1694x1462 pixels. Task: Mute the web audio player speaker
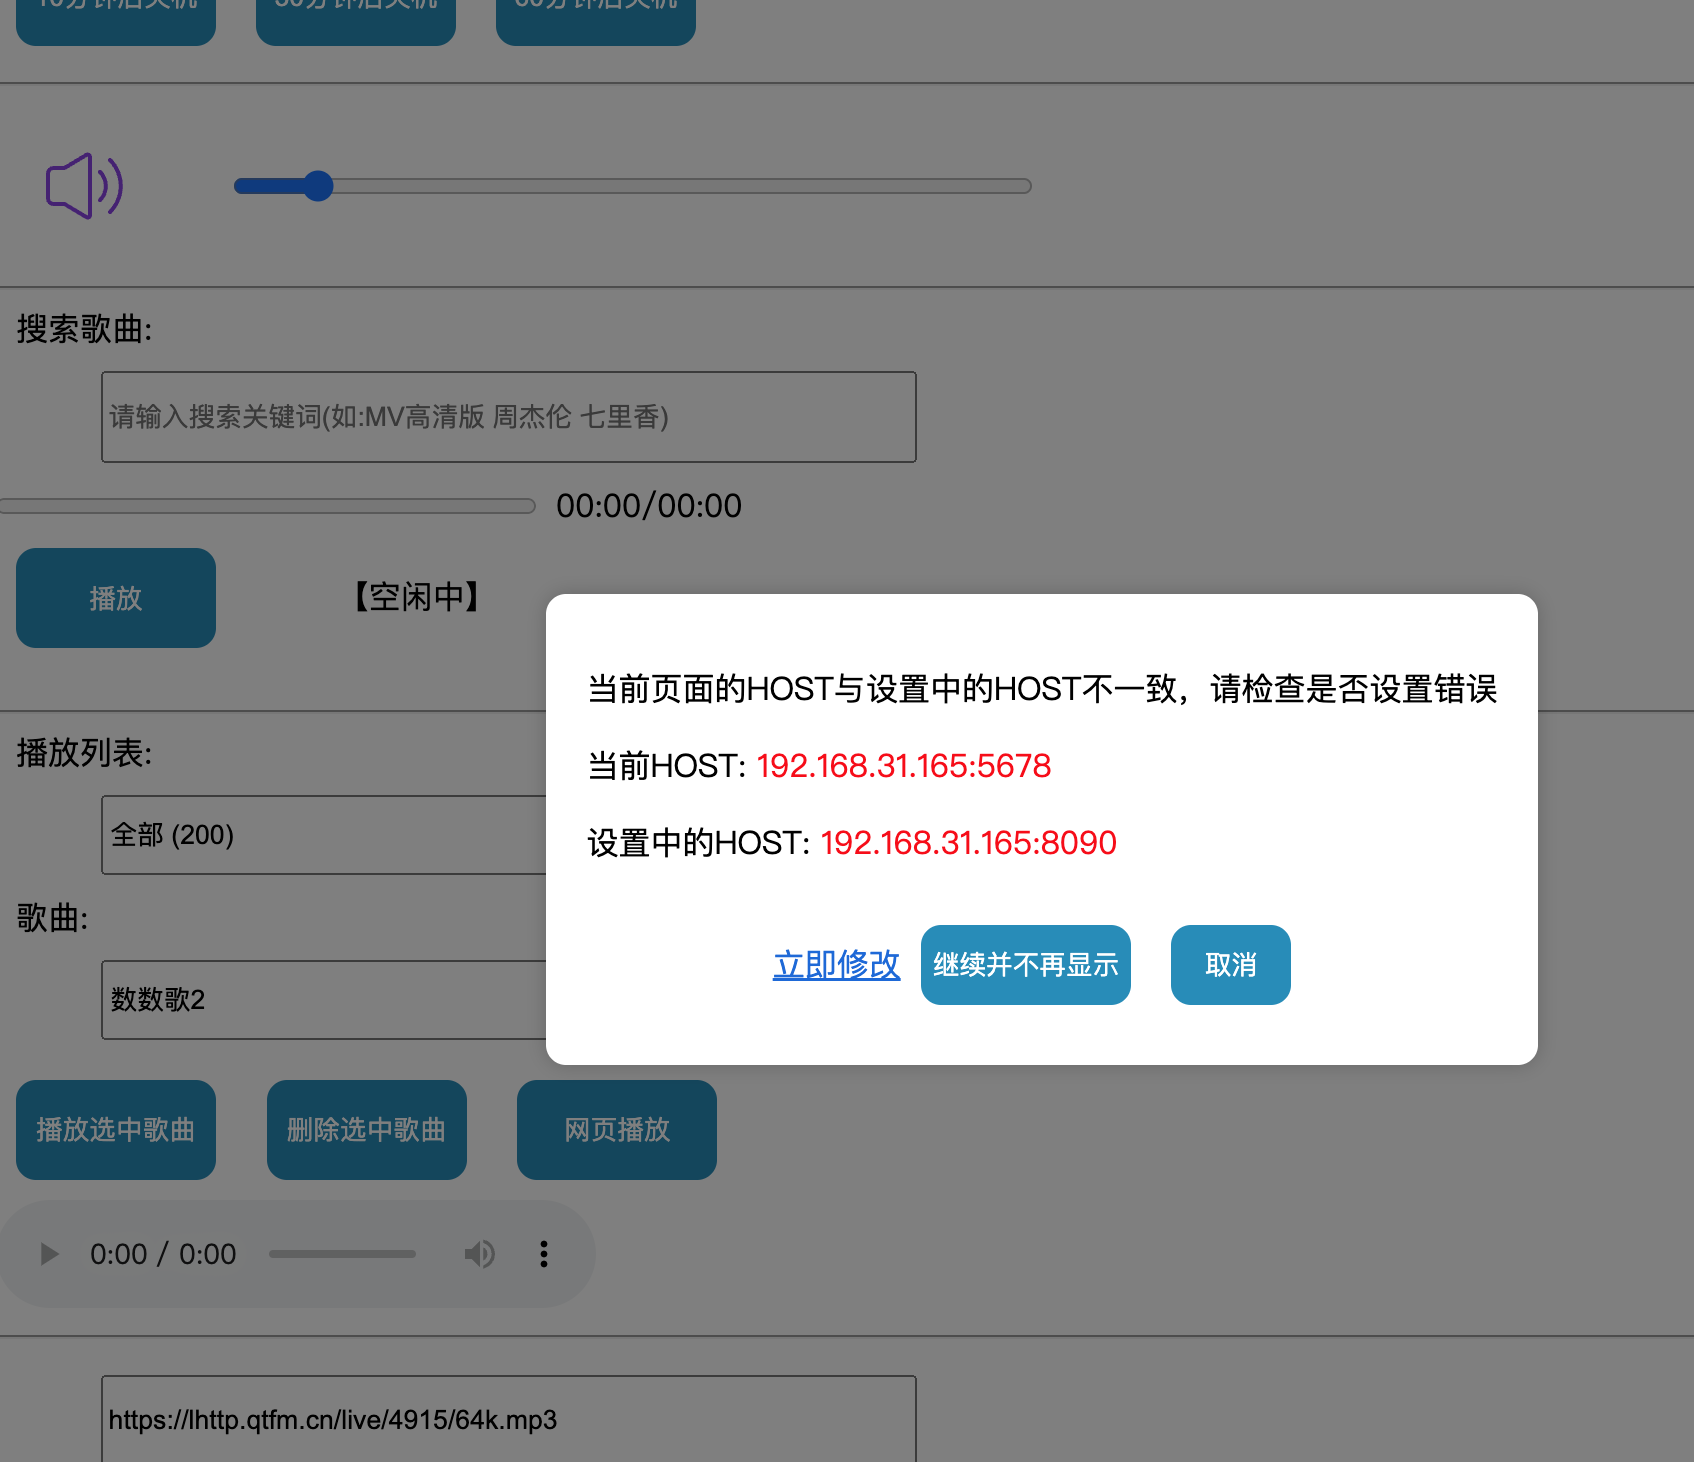(479, 1254)
